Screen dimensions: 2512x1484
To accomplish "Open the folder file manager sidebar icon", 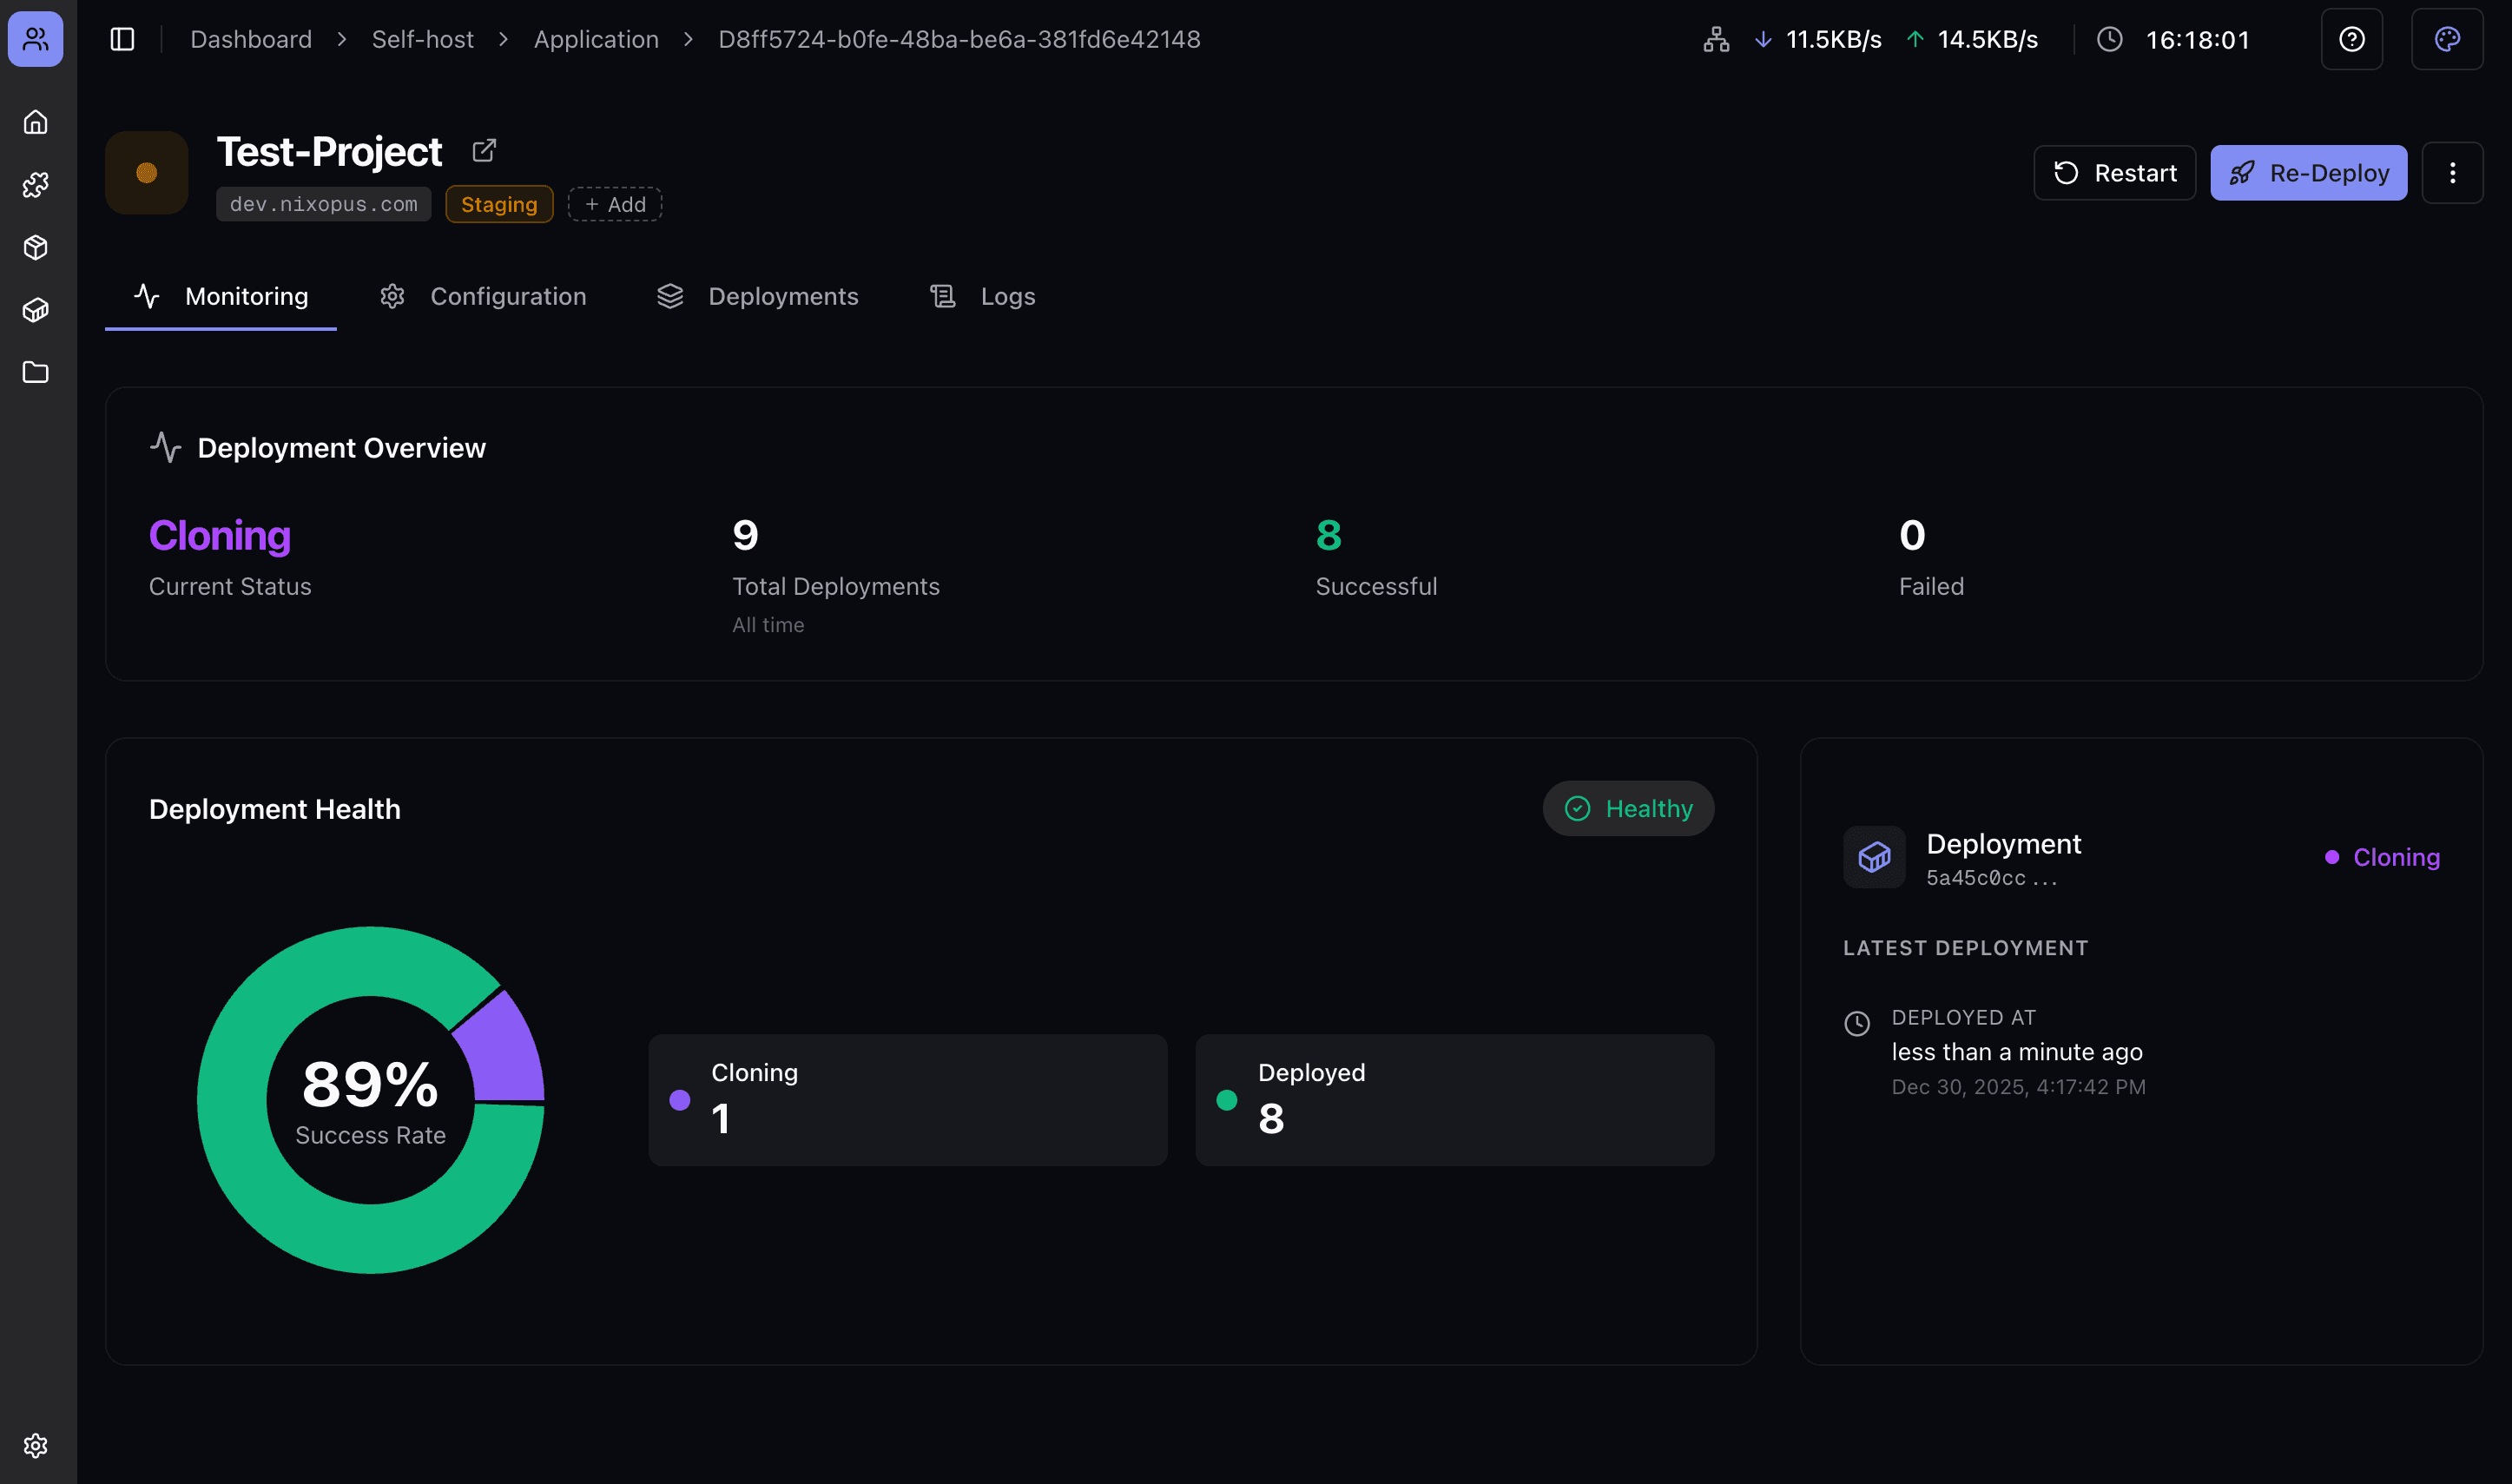I will (x=36, y=372).
